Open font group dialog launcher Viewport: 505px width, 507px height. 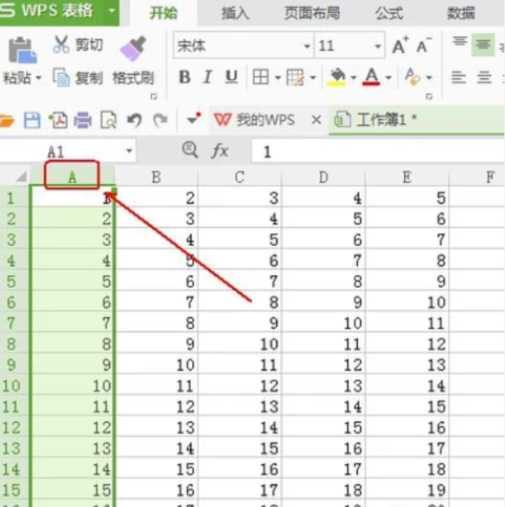(x=429, y=97)
